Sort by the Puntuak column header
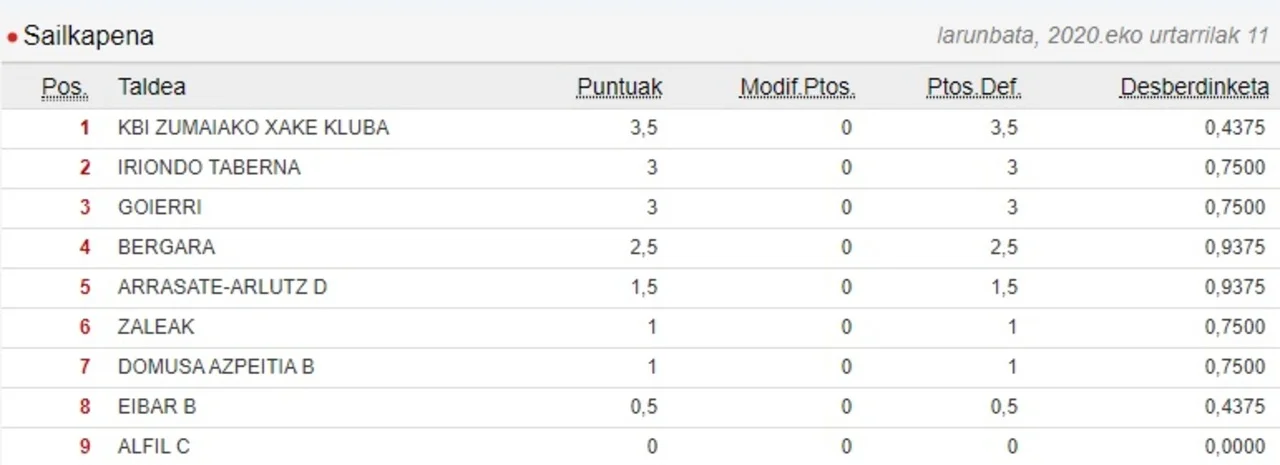1280x465 pixels. [619, 87]
